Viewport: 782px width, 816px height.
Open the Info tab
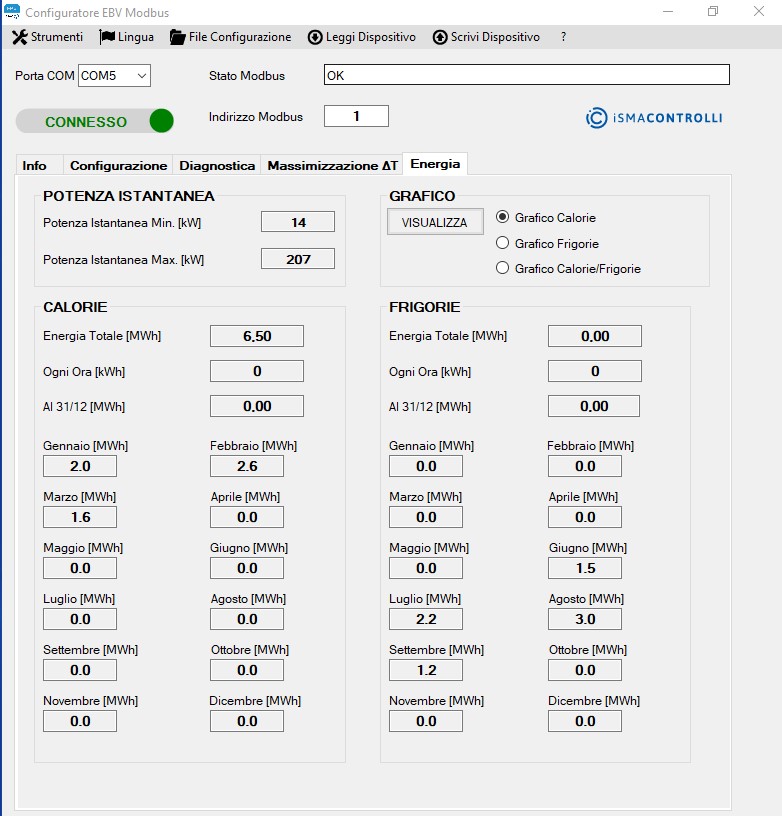point(35,165)
